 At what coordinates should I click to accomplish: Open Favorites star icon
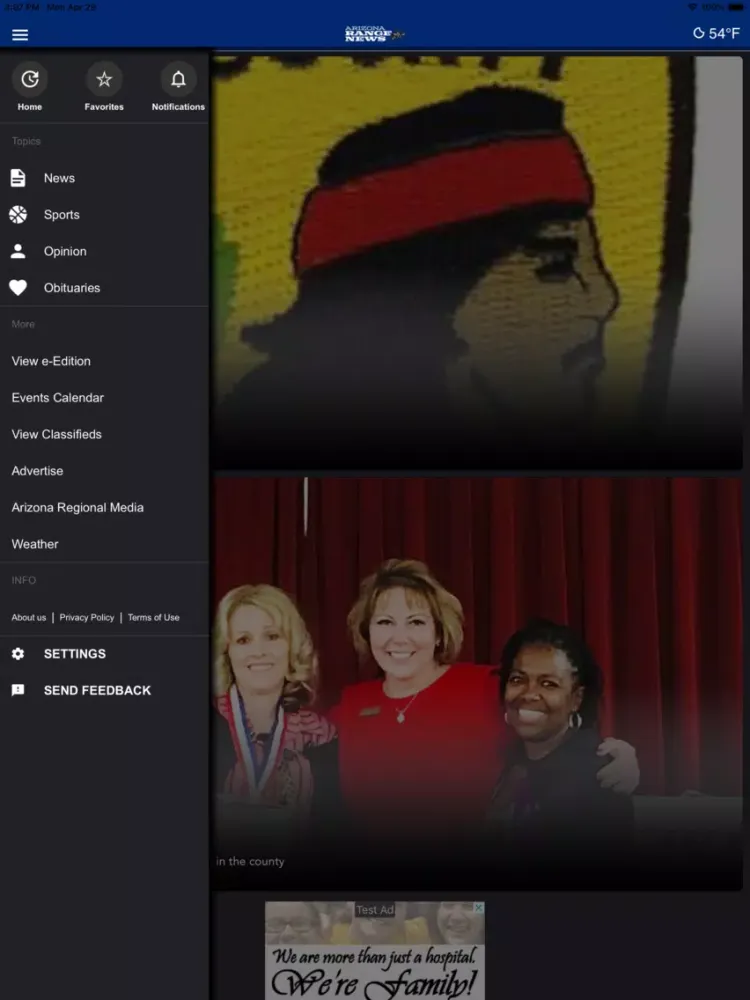click(x=104, y=79)
